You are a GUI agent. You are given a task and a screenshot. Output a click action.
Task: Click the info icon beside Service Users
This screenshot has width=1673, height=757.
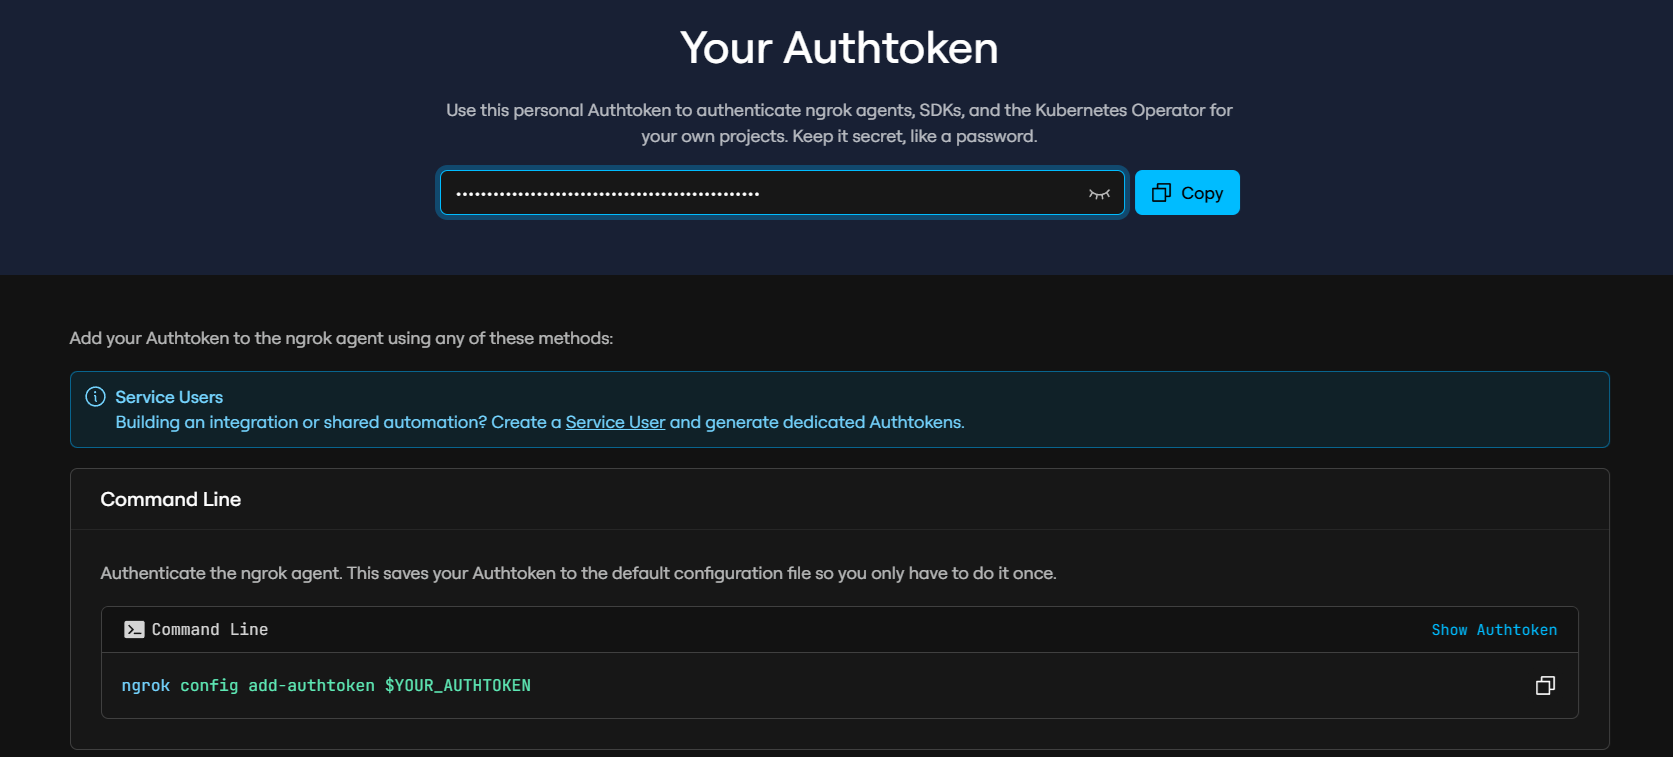pyautogui.click(x=95, y=397)
